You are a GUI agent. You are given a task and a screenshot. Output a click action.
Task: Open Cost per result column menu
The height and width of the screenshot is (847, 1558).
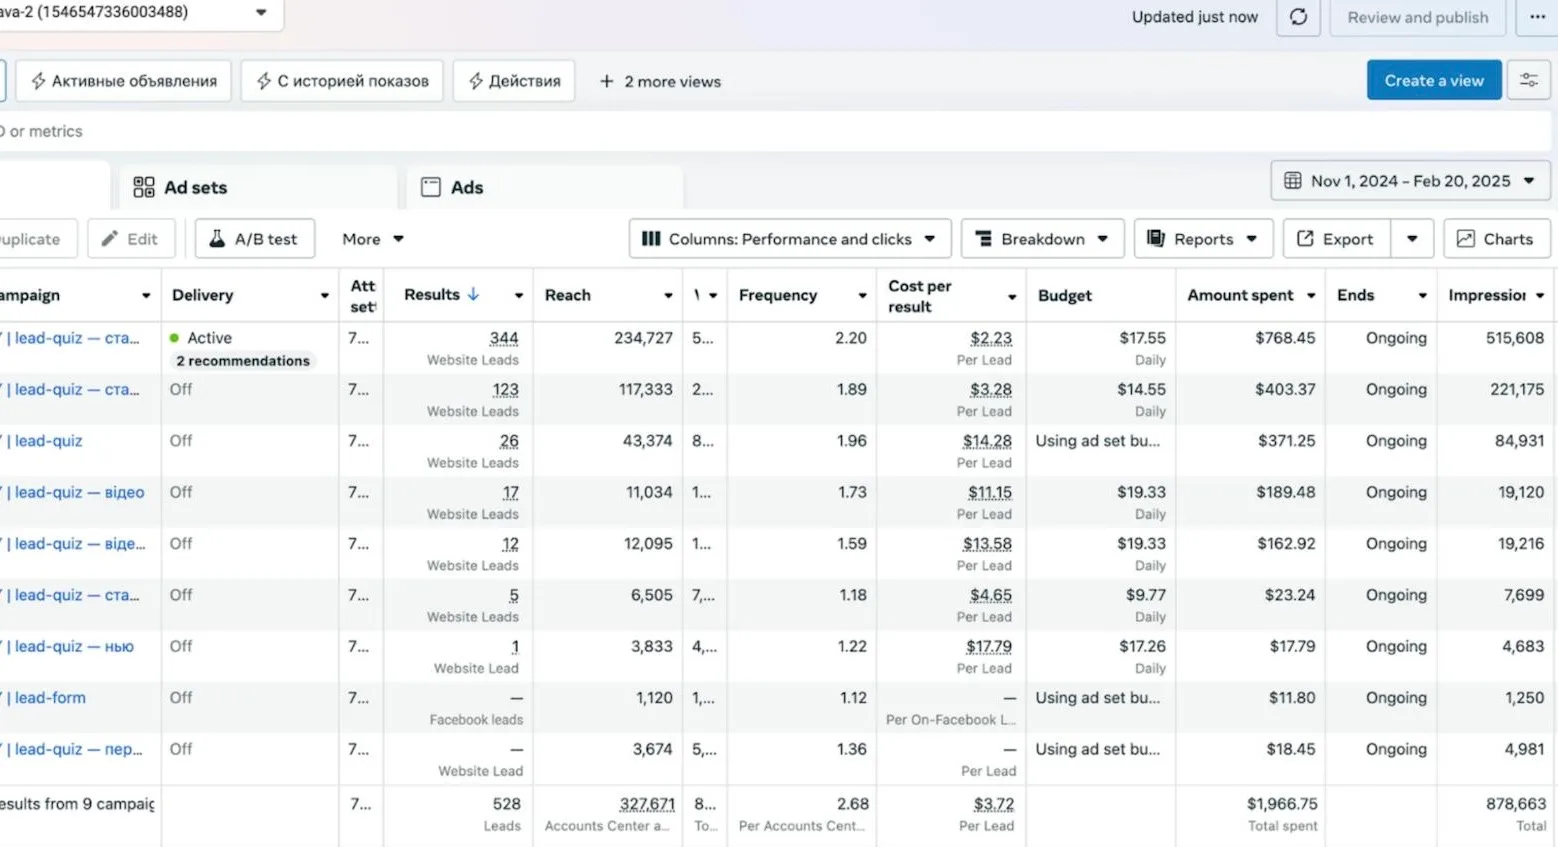tap(1012, 297)
